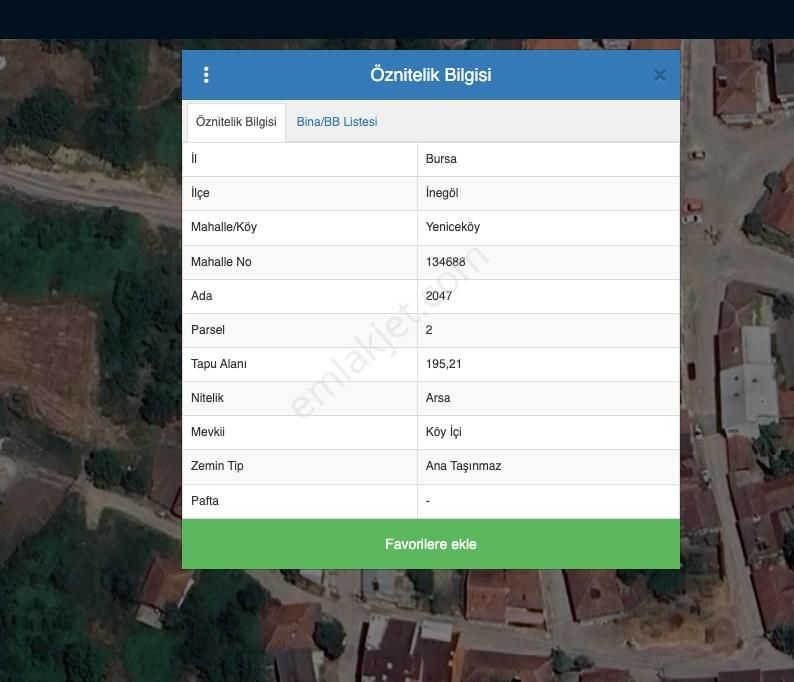Screen dimensions: 794x682
Task: Close the Öznitelik Bilgisi dialog
Action: 659,75
